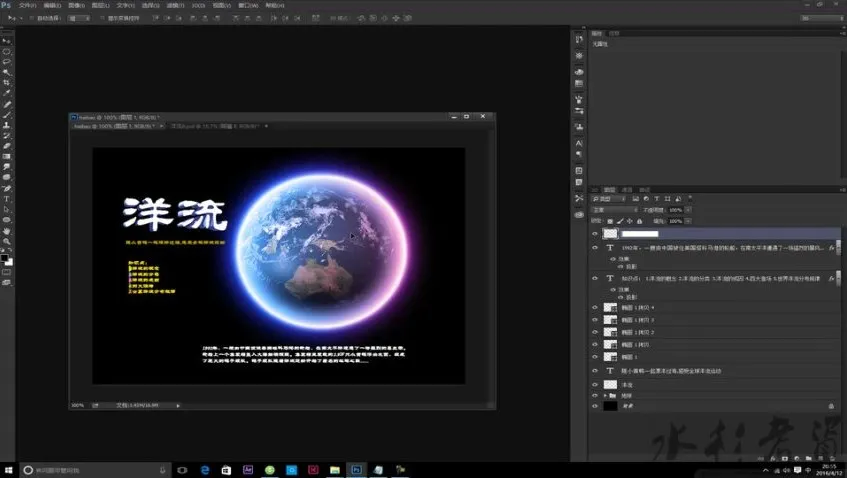Screen dimensions: 847x478
Task: Select the Elliptical Marquee tool
Action: point(7,51)
